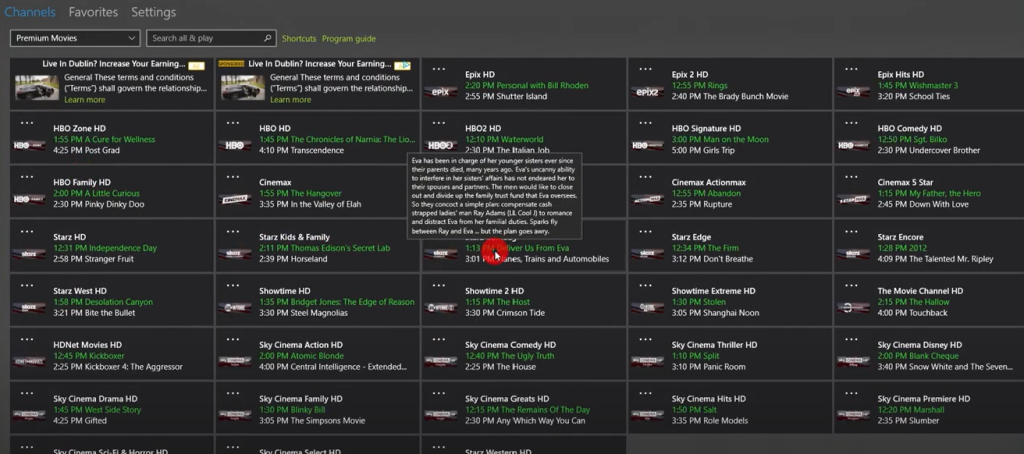The image size is (1024, 454).
Task: Select '1:55 PM The Hangover' on Cinemax
Action: 300,194
